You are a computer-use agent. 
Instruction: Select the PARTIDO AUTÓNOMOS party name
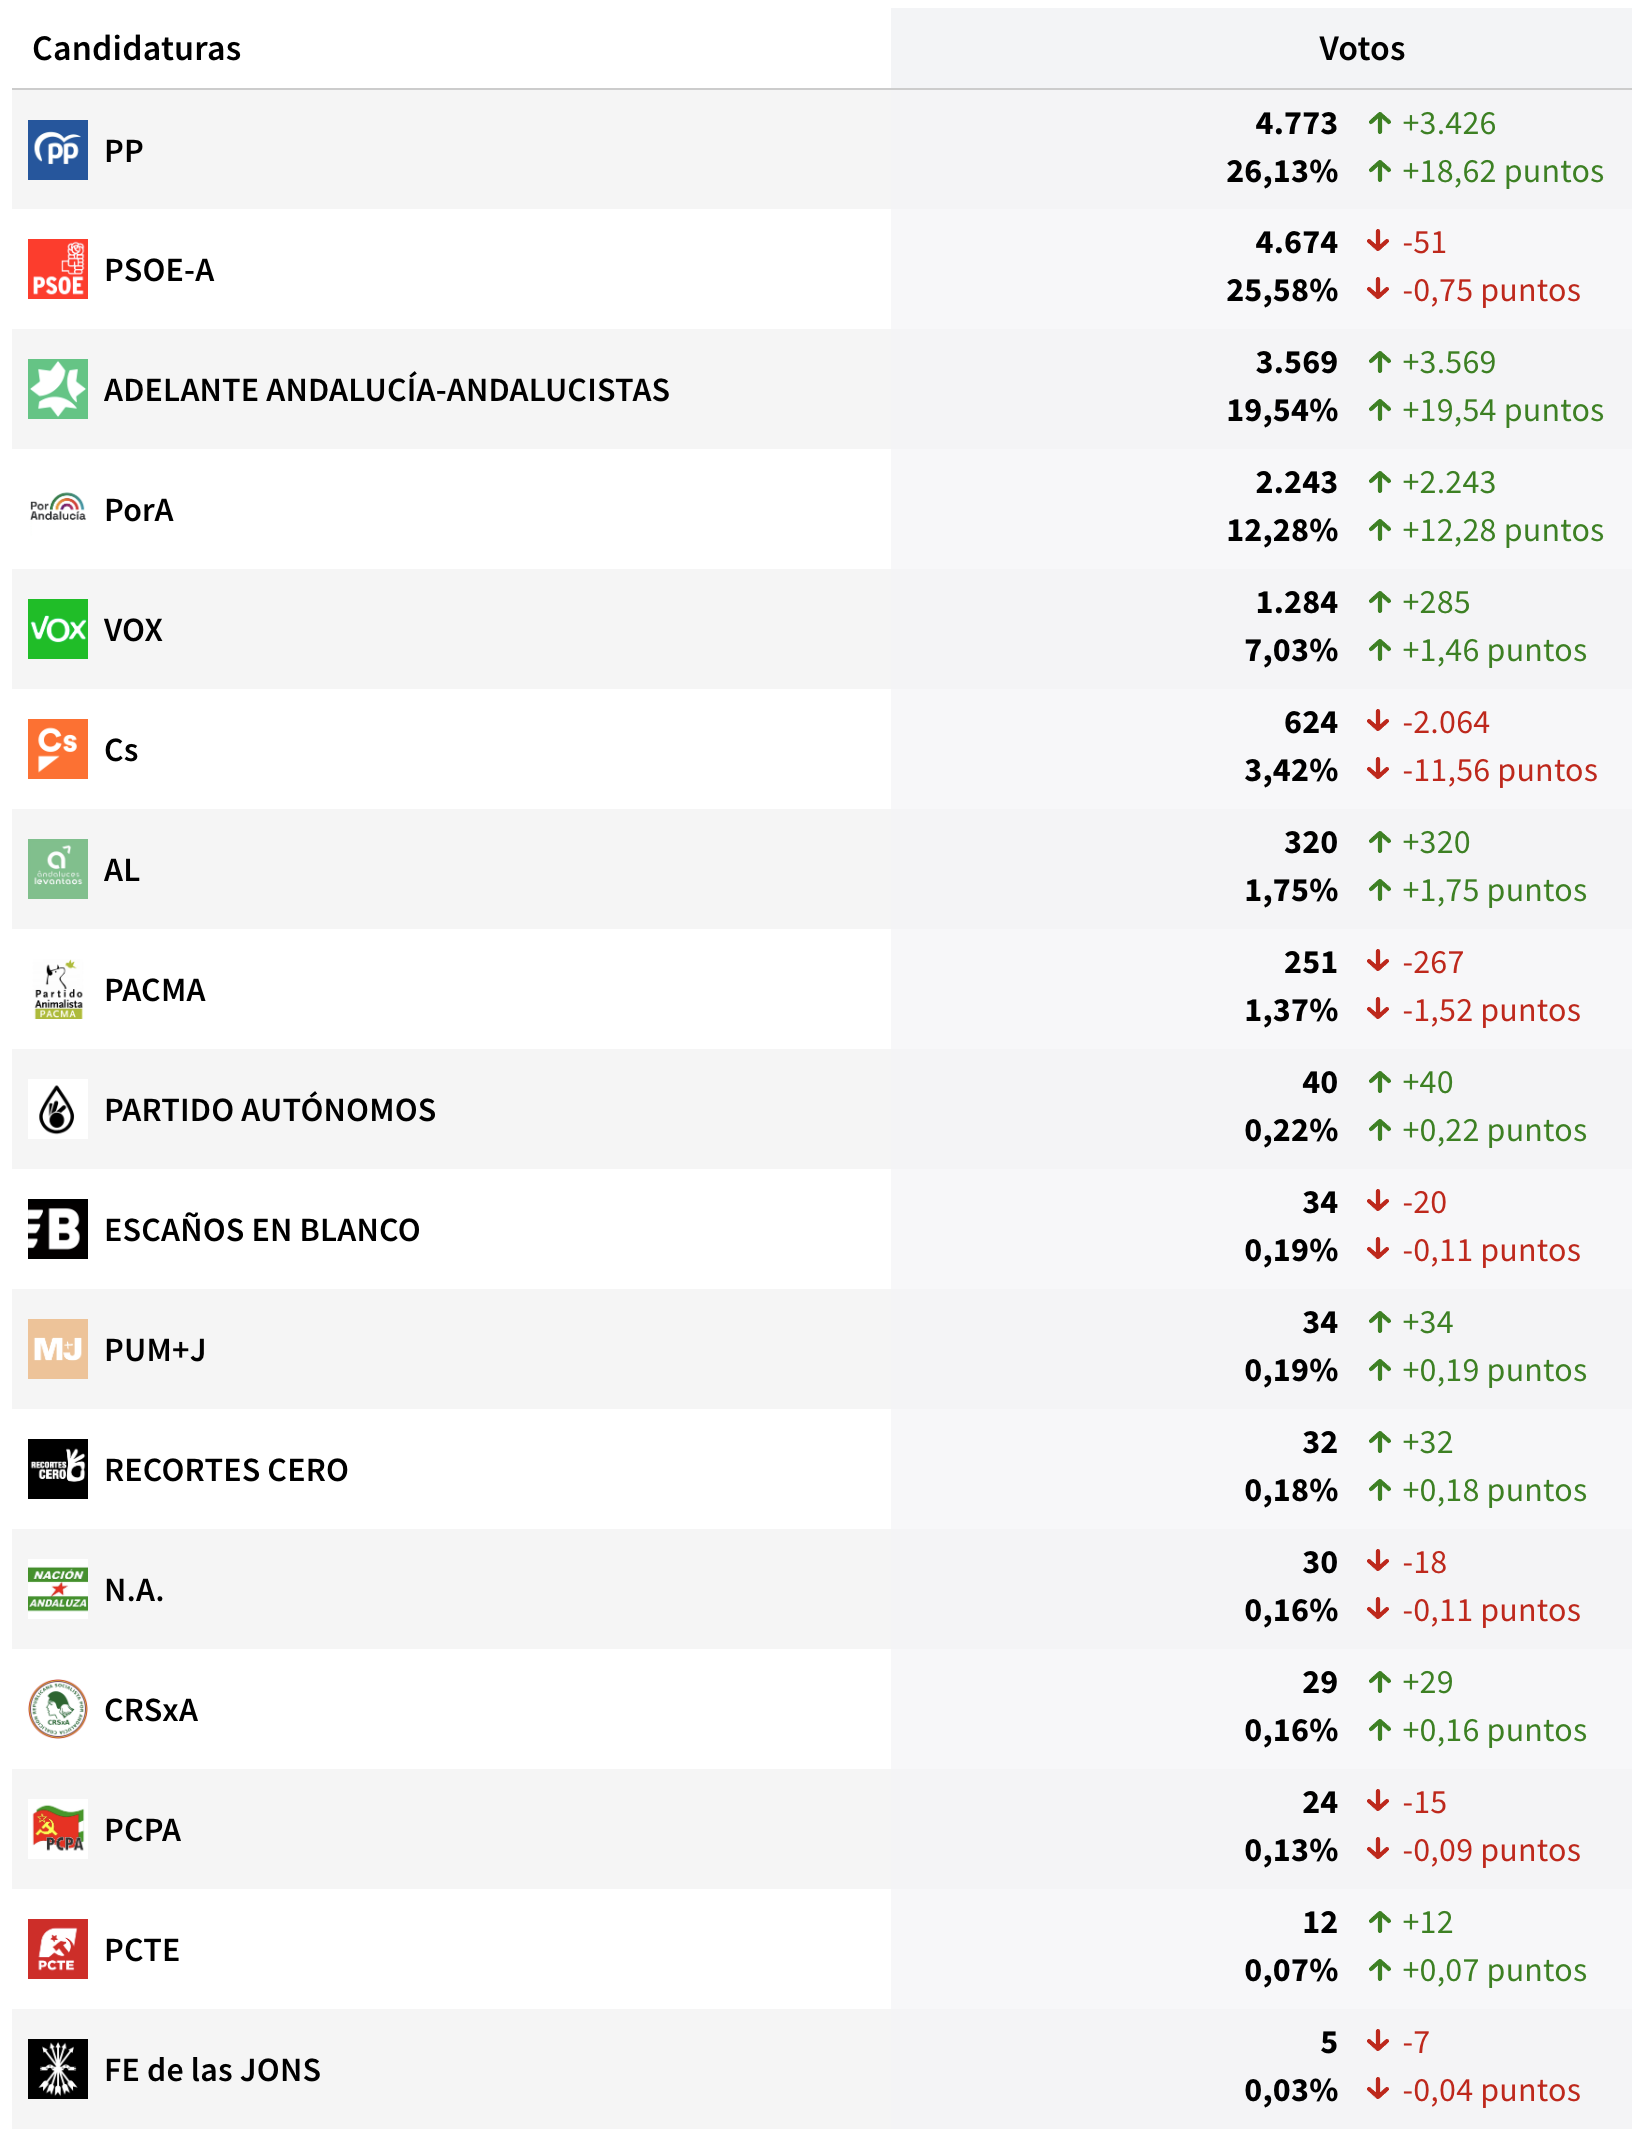click(270, 1110)
